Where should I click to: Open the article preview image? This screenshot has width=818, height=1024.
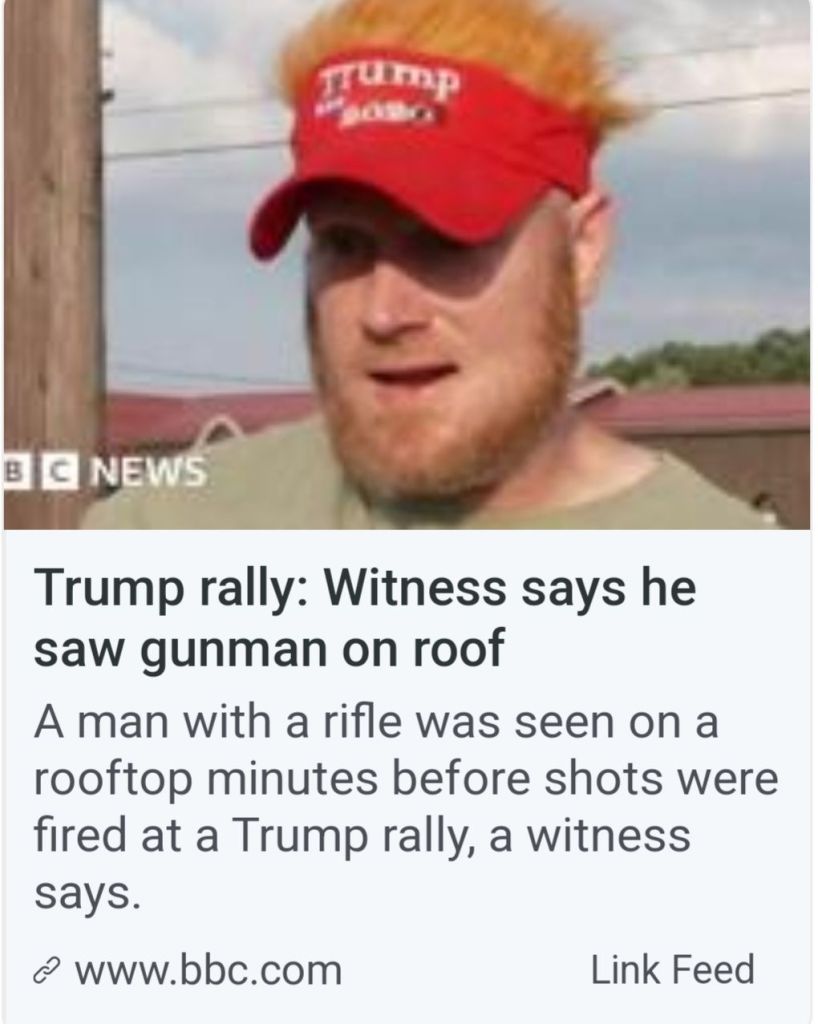tap(407, 264)
